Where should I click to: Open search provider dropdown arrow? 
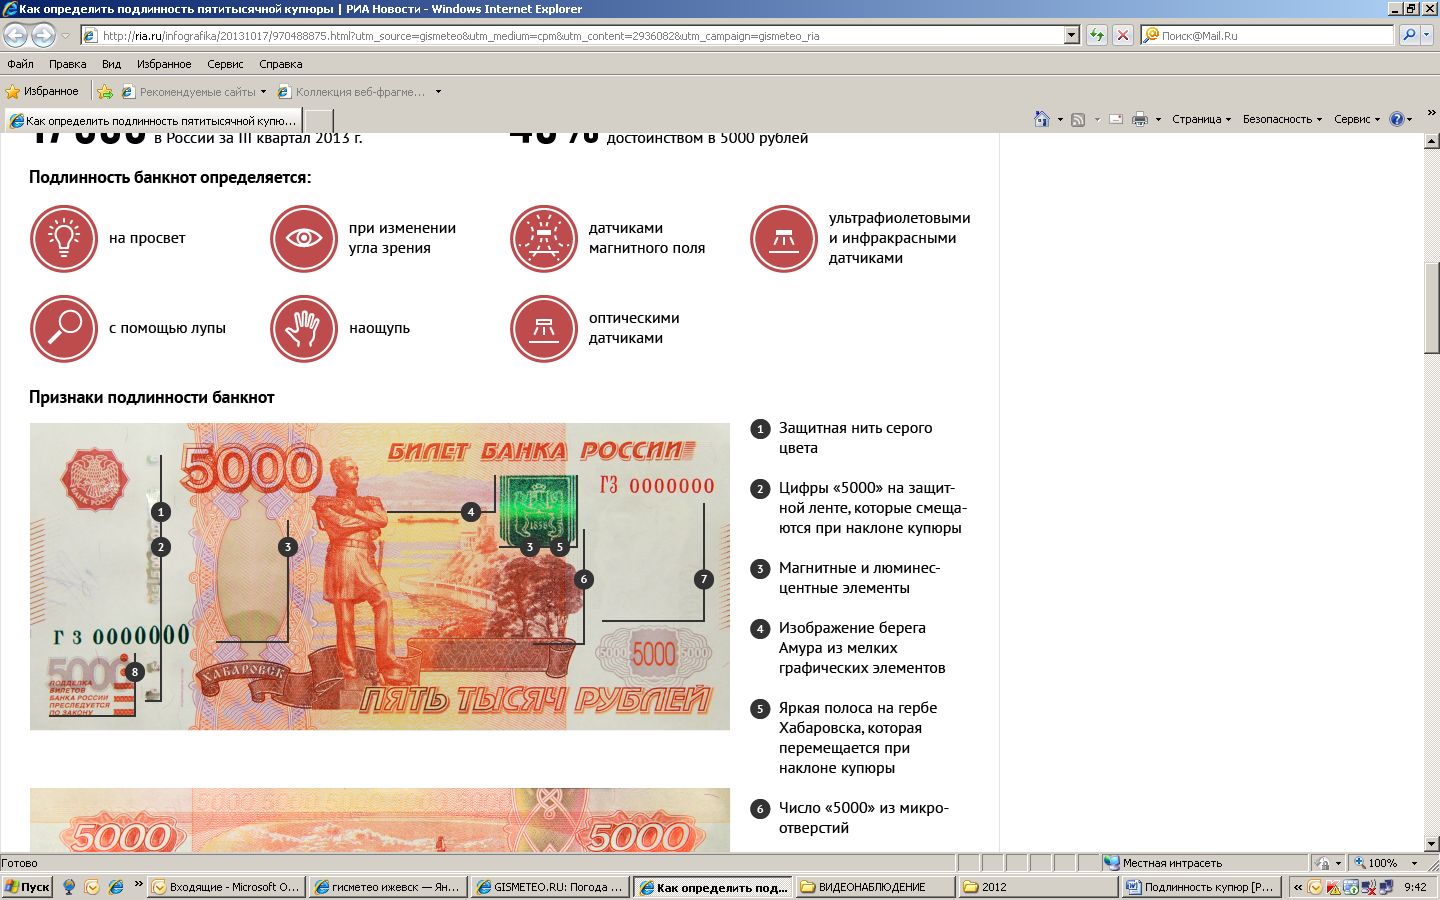[x=1427, y=35]
